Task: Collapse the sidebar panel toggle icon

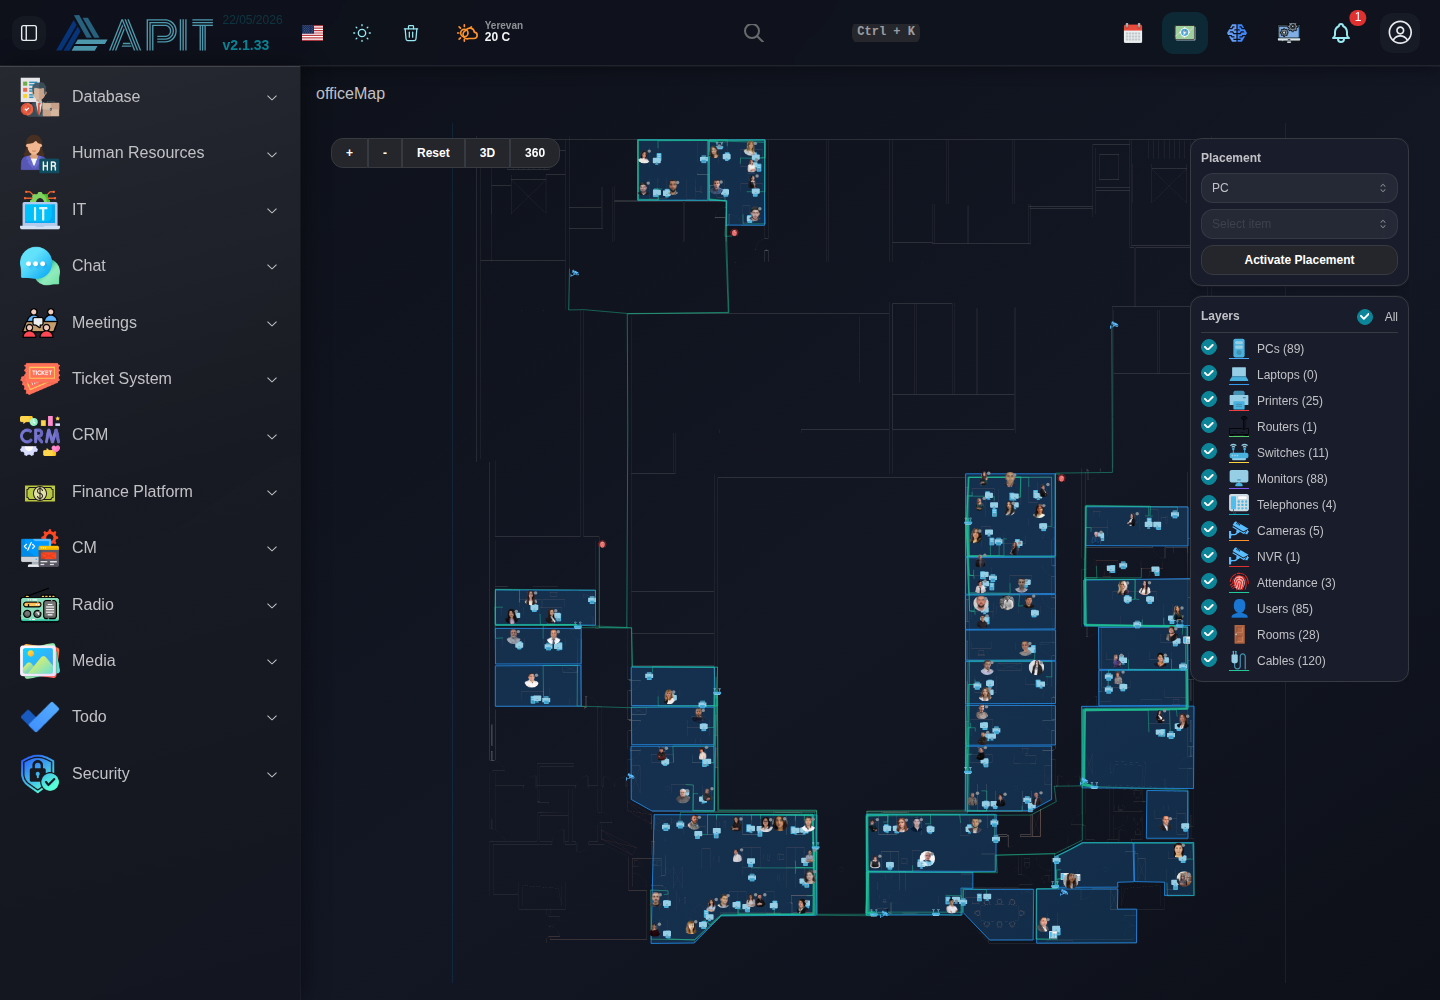Action: [29, 33]
